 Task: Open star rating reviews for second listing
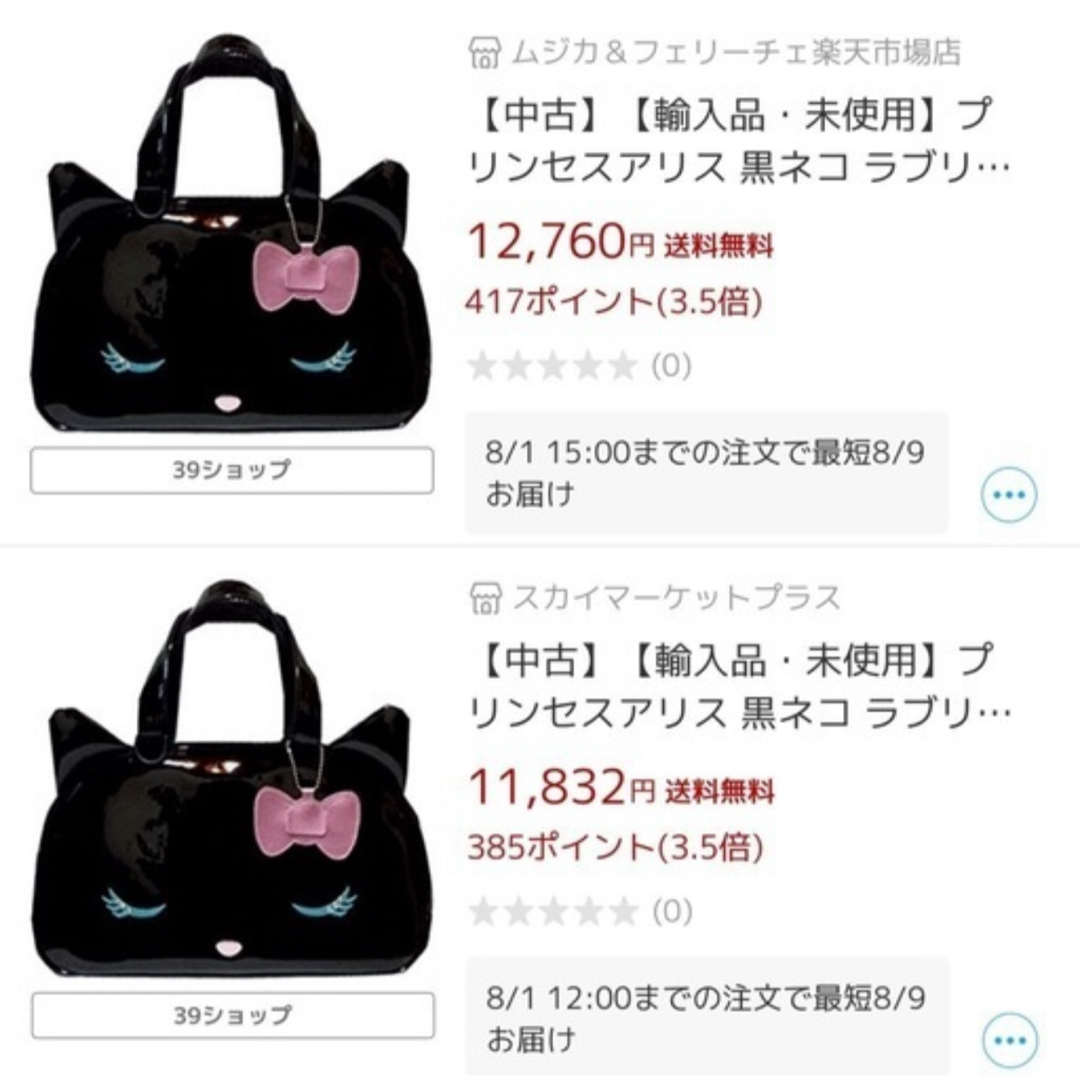(580, 911)
